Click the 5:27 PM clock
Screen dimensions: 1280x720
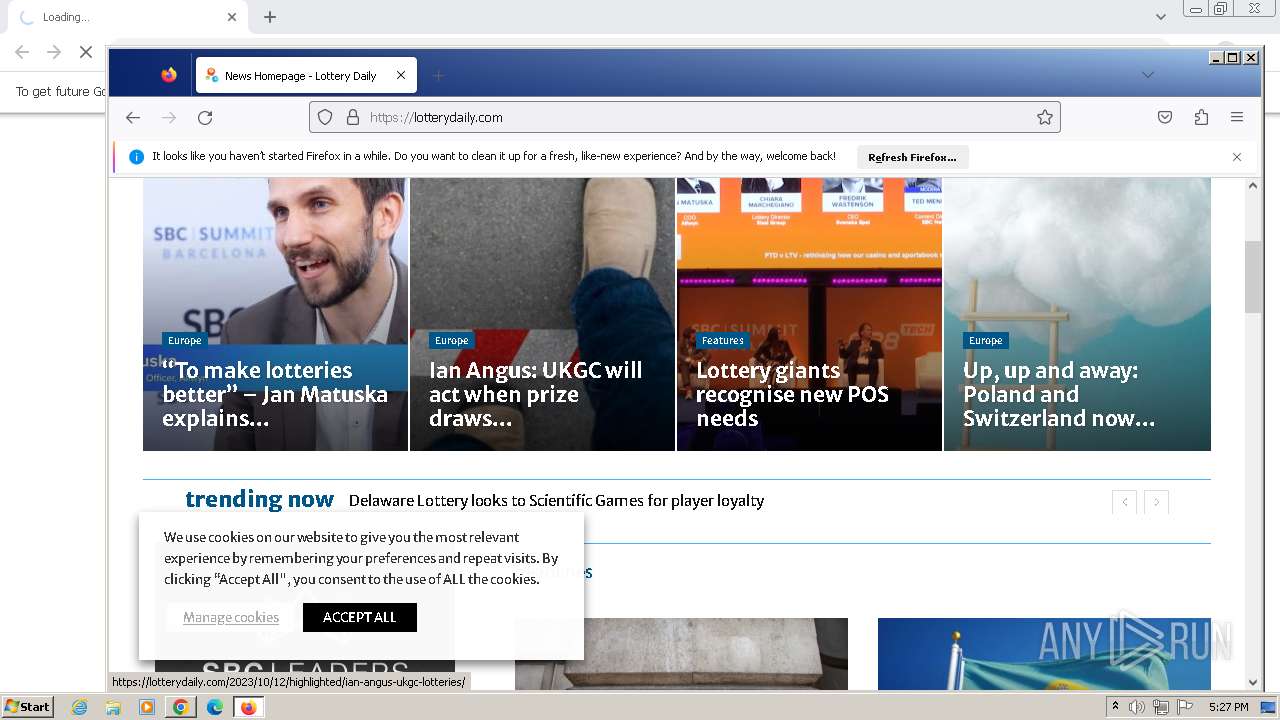point(1228,707)
